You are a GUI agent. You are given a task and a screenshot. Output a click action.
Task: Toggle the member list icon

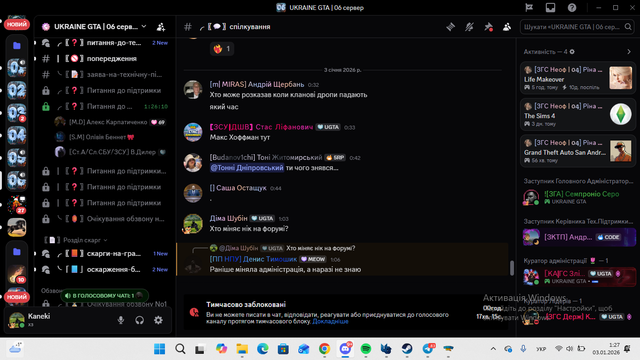point(507,27)
